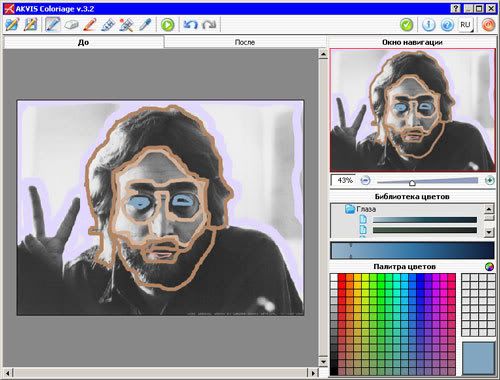Click the green Run button
The image size is (500, 380).
coord(167,25)
